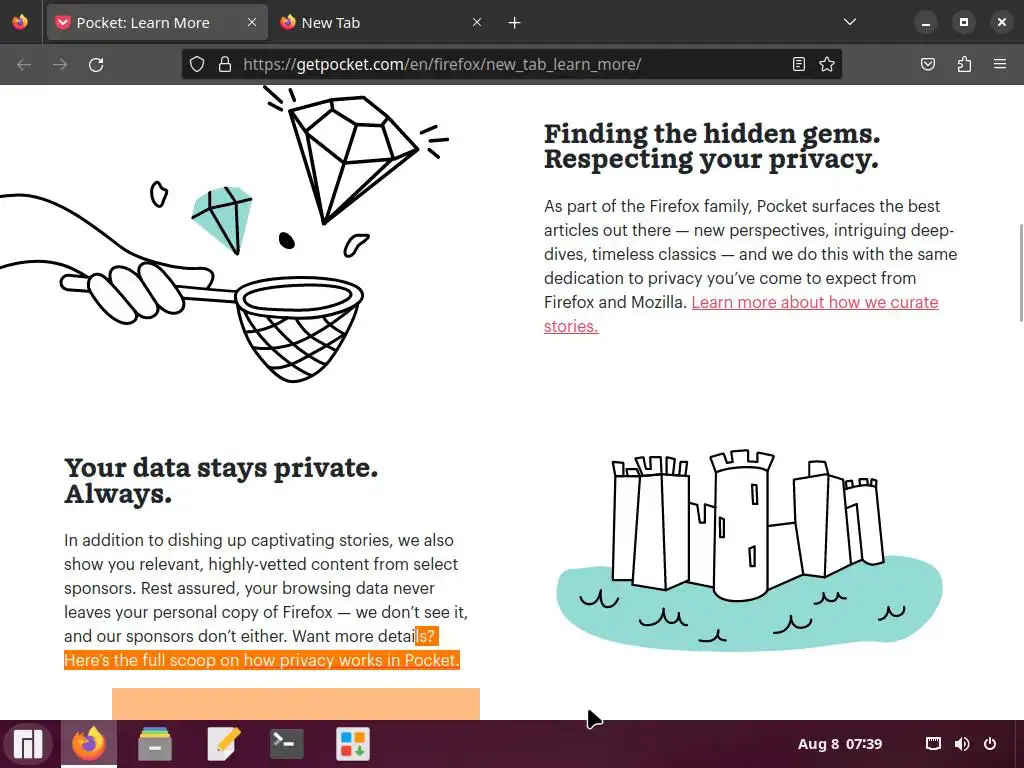
Task: Open the Manjaro start menu in taskbar
Action: tap(28, 744)
